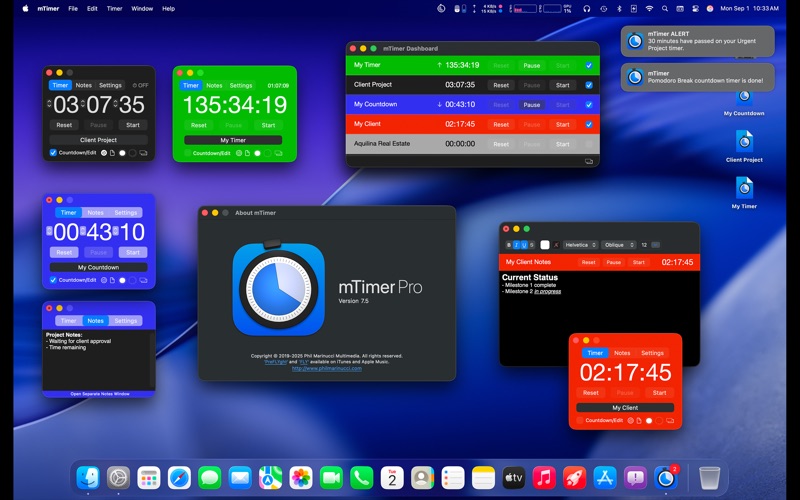The width and height of the screenshot is (800, 500).
Task: Toggle bold in the My Client Notes toolbar
Action: (x=509, y=245)
